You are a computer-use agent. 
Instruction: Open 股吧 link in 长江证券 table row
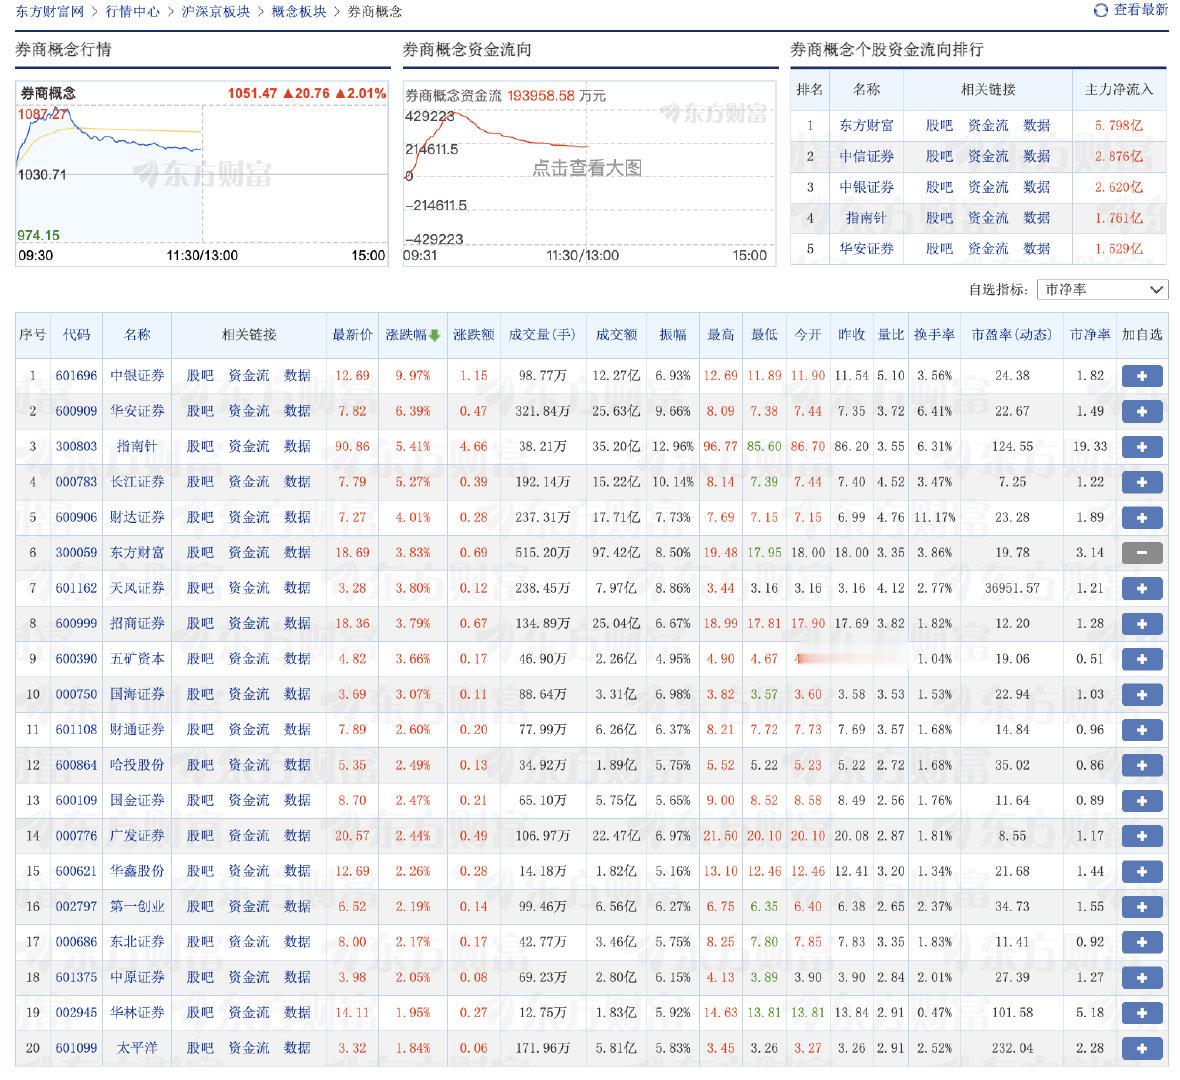pos(200,482)
